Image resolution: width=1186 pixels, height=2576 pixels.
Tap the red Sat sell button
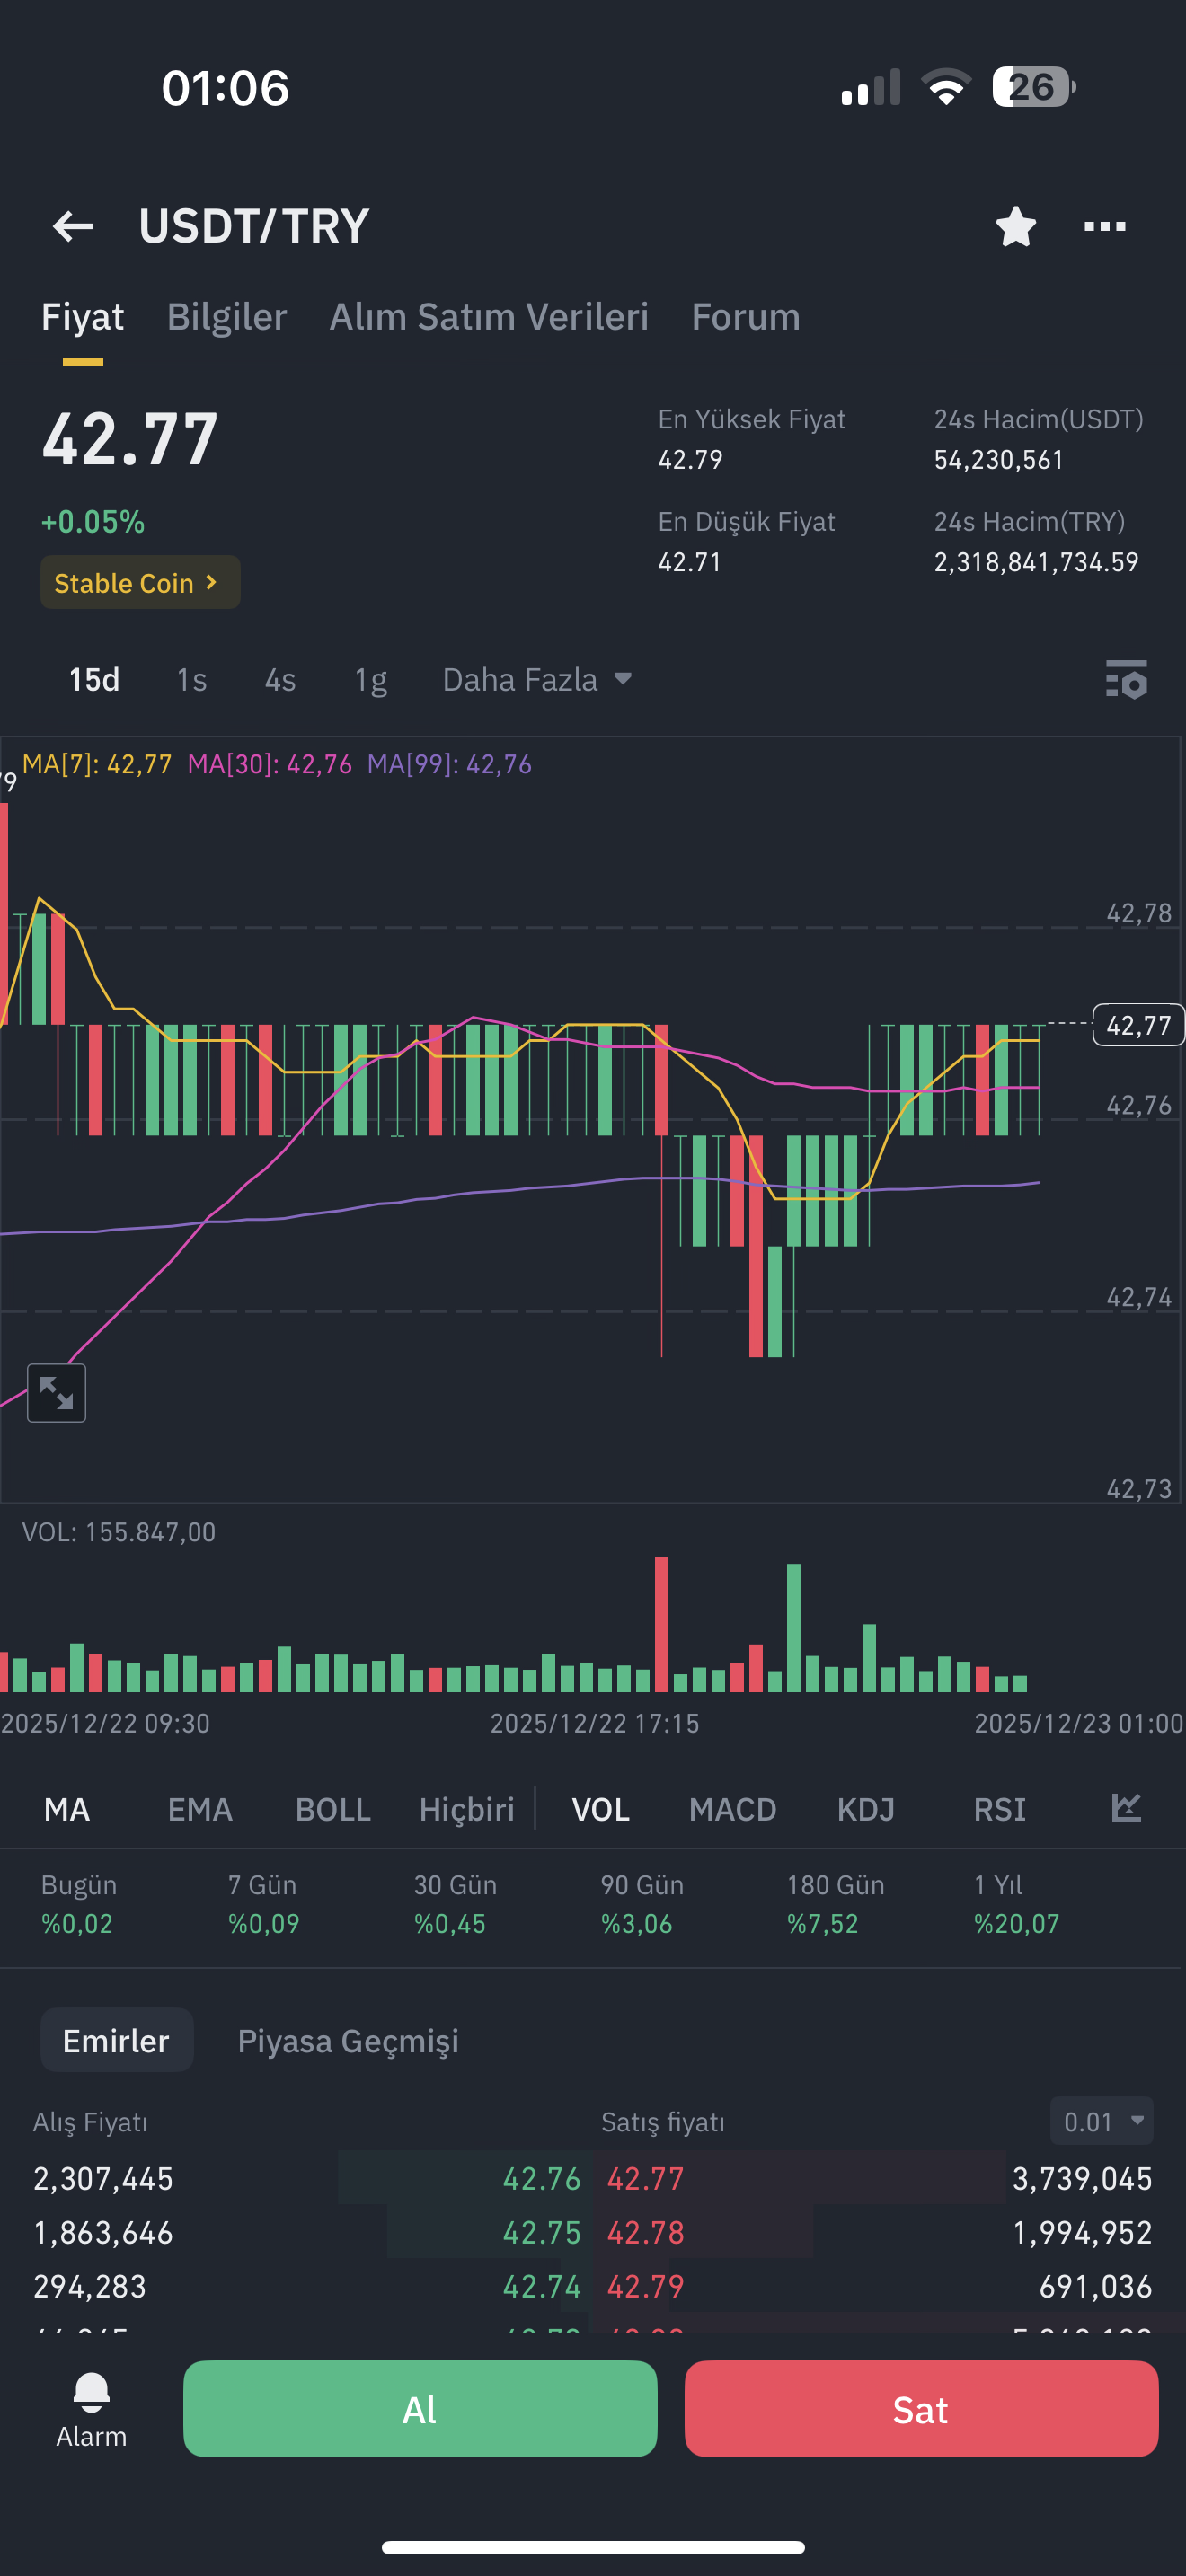[921, 2409]
